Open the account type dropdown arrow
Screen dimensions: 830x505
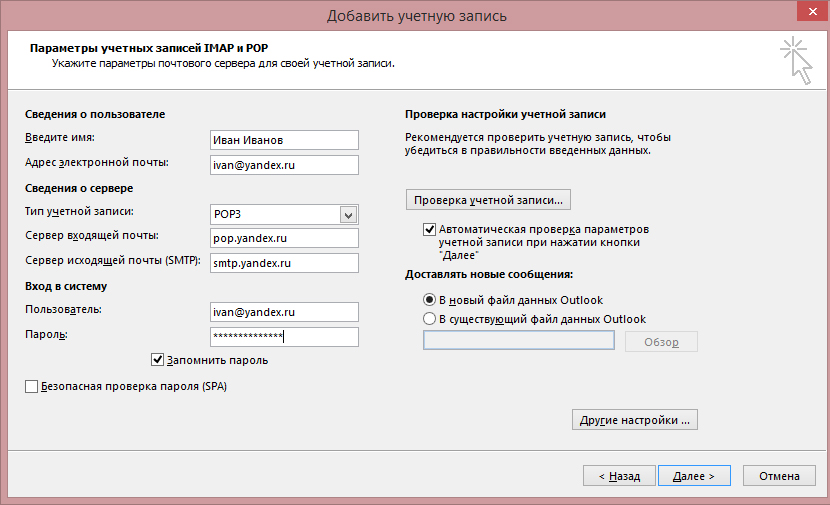pyautogui.click(x=348, y=214)
